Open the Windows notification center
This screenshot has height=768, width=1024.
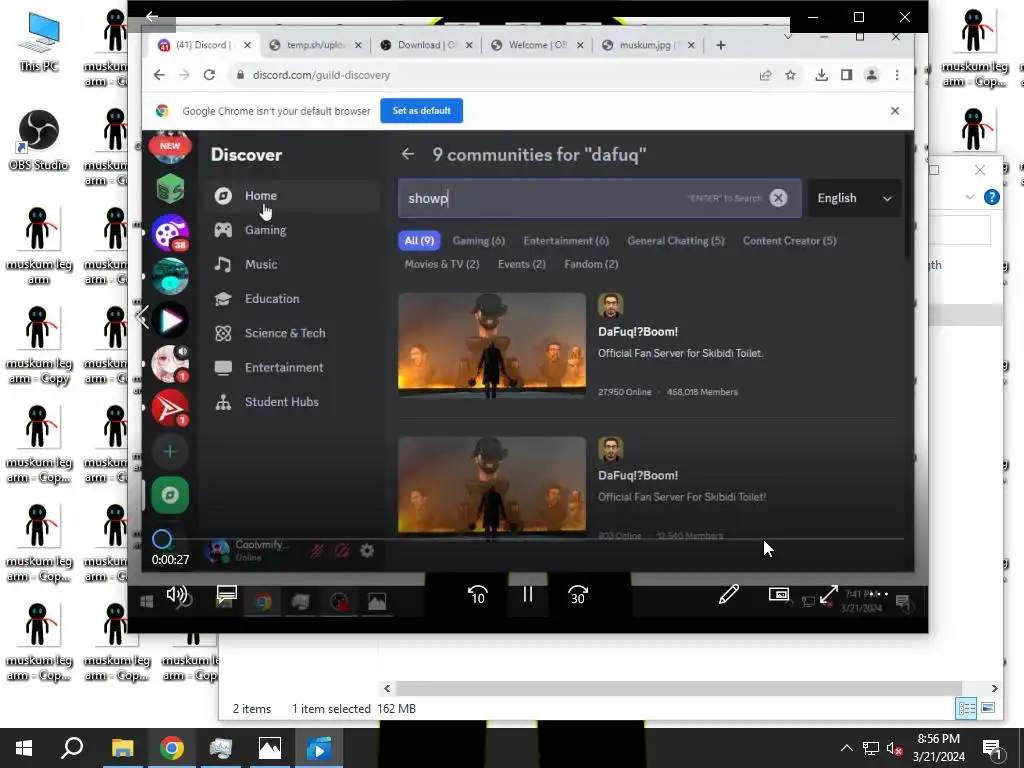(993, 749)
